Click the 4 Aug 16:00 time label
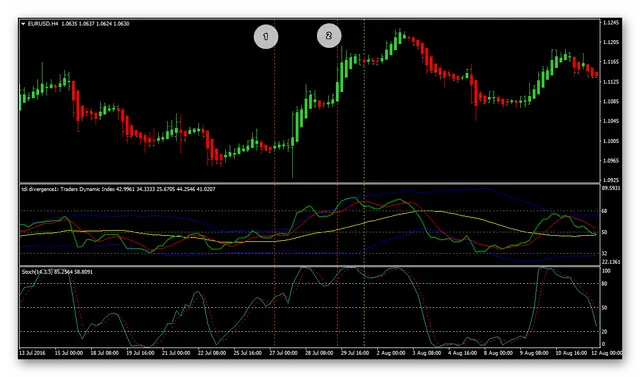This screenshot has width=640, height=377. point(462,353)
